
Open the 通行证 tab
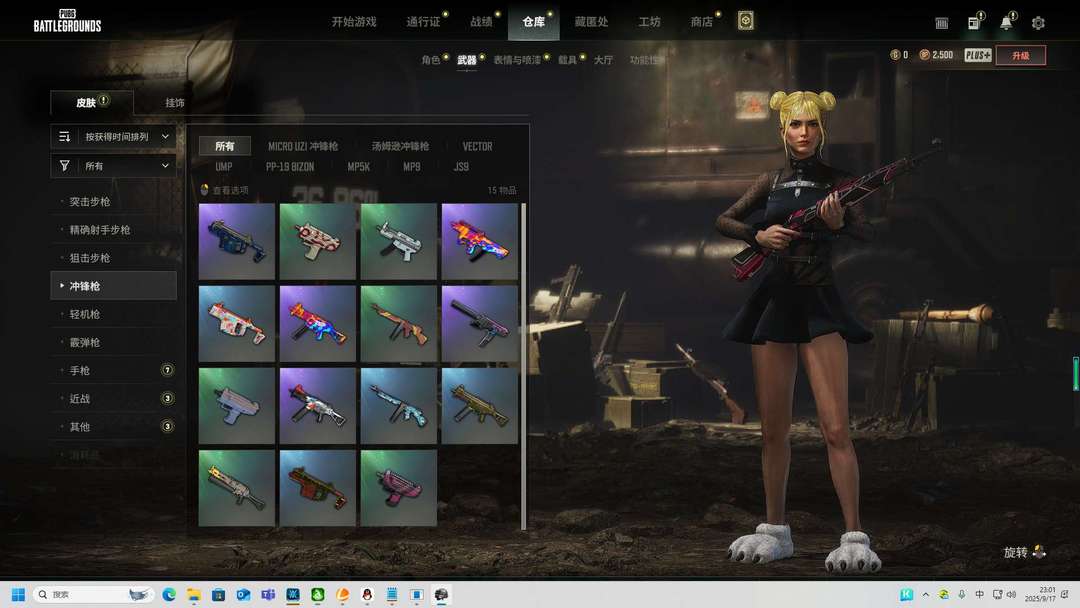[423, 22]
